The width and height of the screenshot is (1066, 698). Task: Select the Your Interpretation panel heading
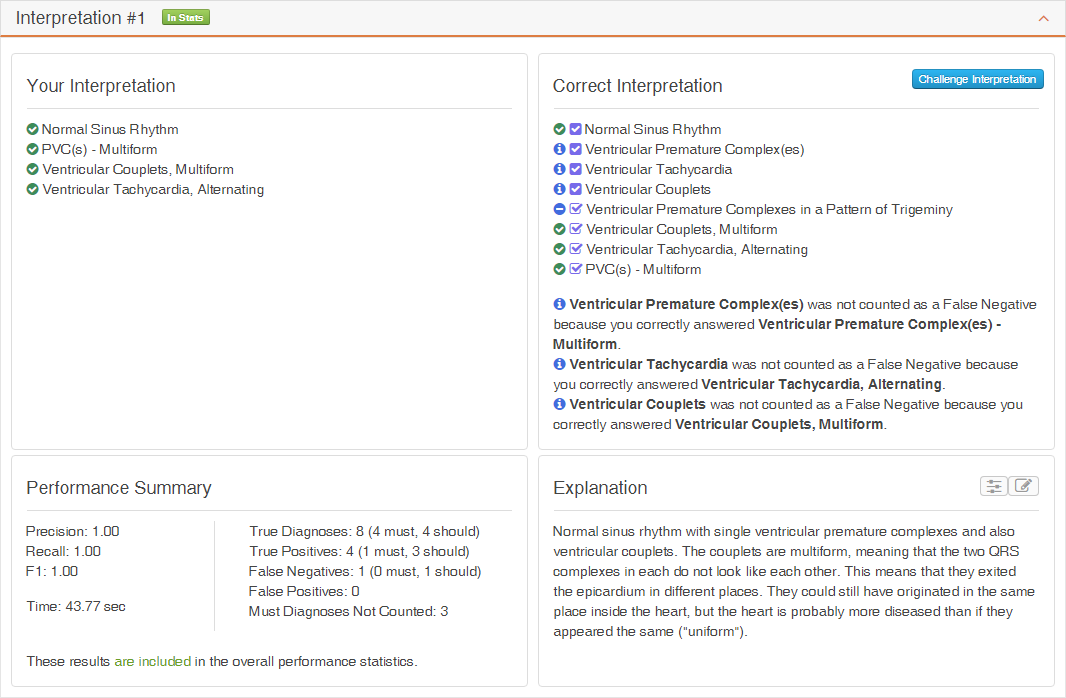click(x=100, y=86)
